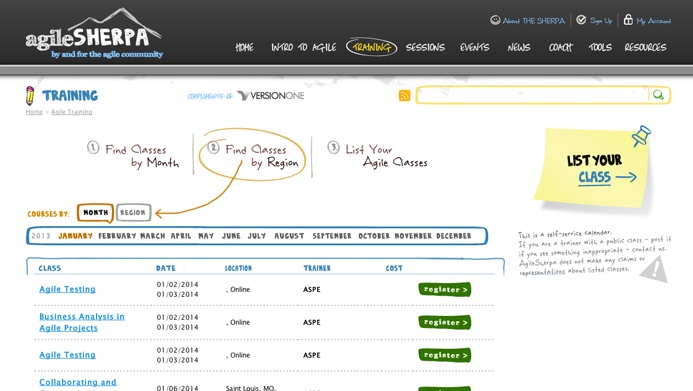Click in the search input field

533,95
